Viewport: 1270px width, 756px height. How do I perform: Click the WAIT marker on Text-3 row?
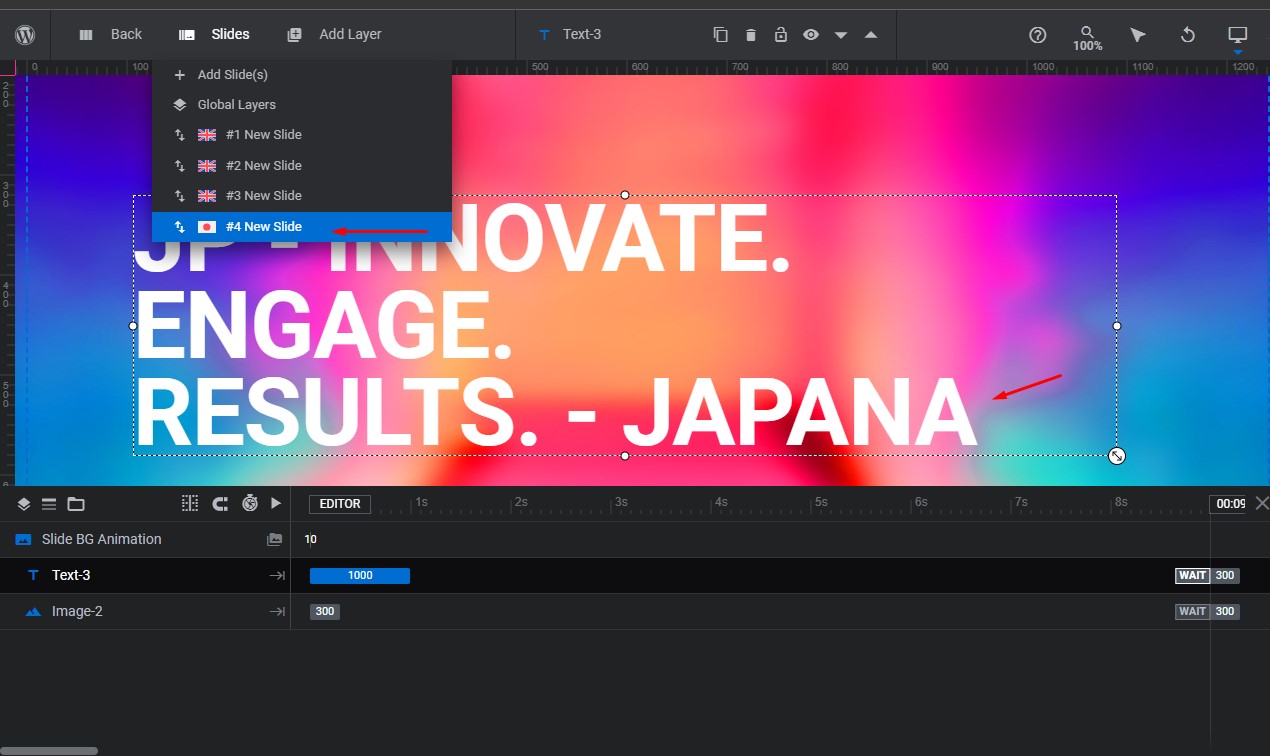(x=1192, y=575)
